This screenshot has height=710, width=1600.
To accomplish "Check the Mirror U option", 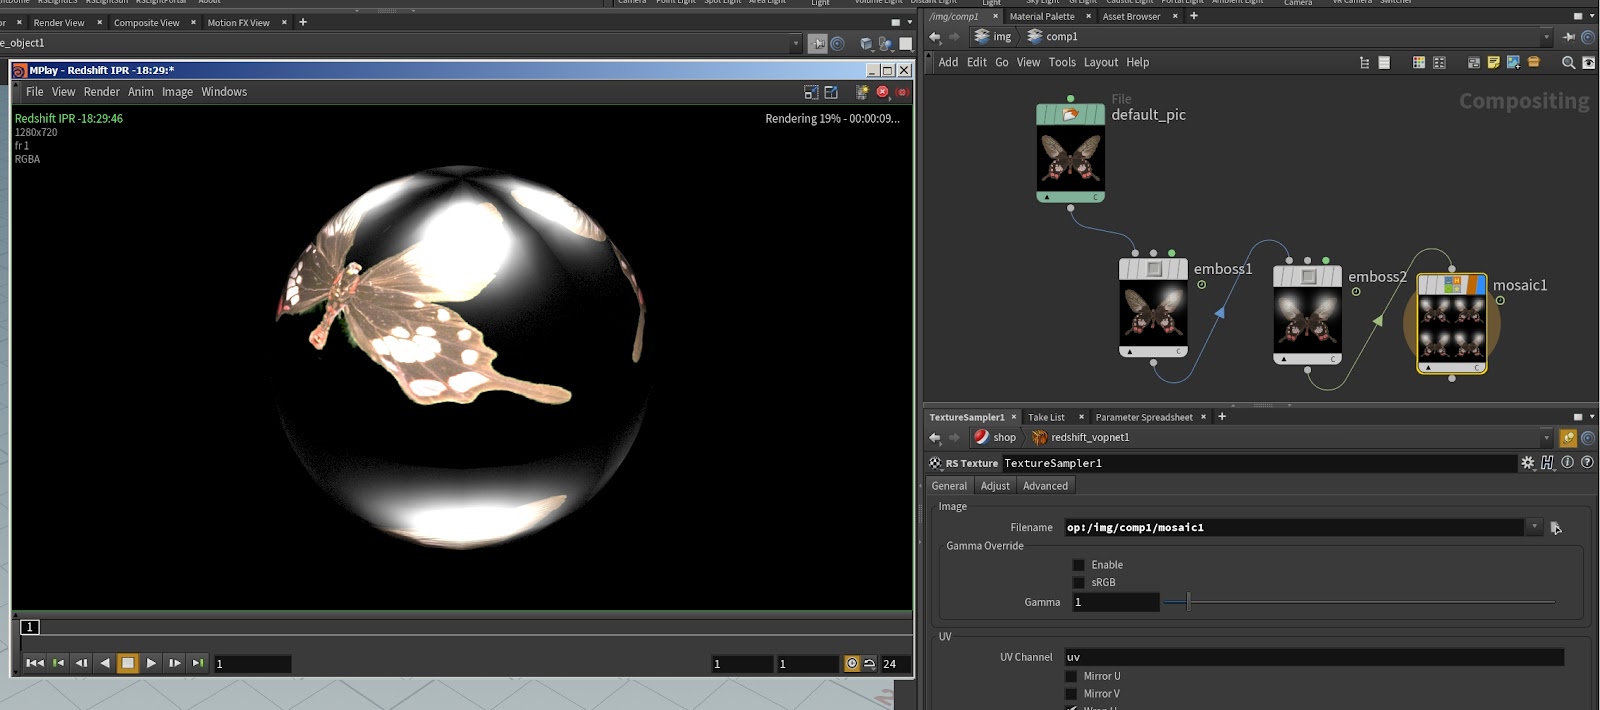I will pos(1071,677).
